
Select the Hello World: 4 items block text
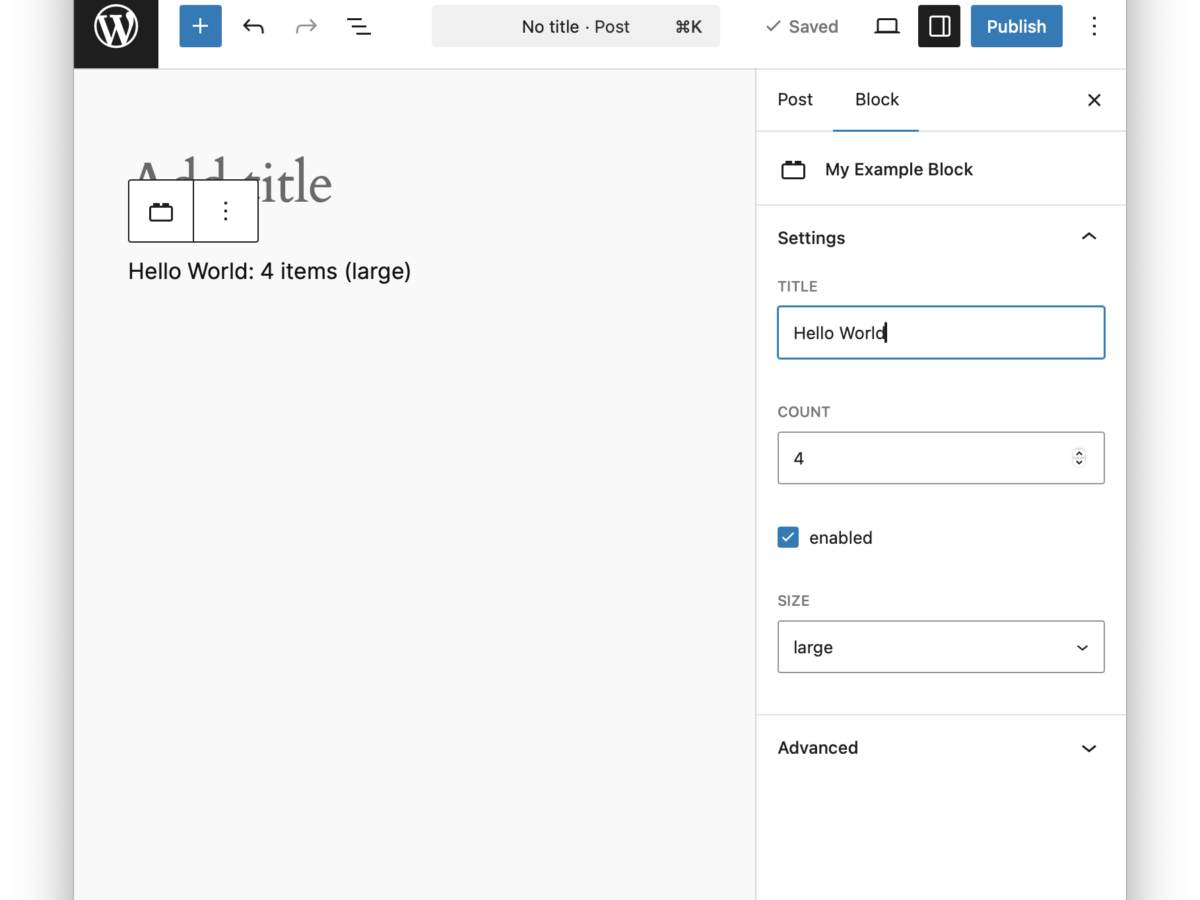(x=270, y=271)
